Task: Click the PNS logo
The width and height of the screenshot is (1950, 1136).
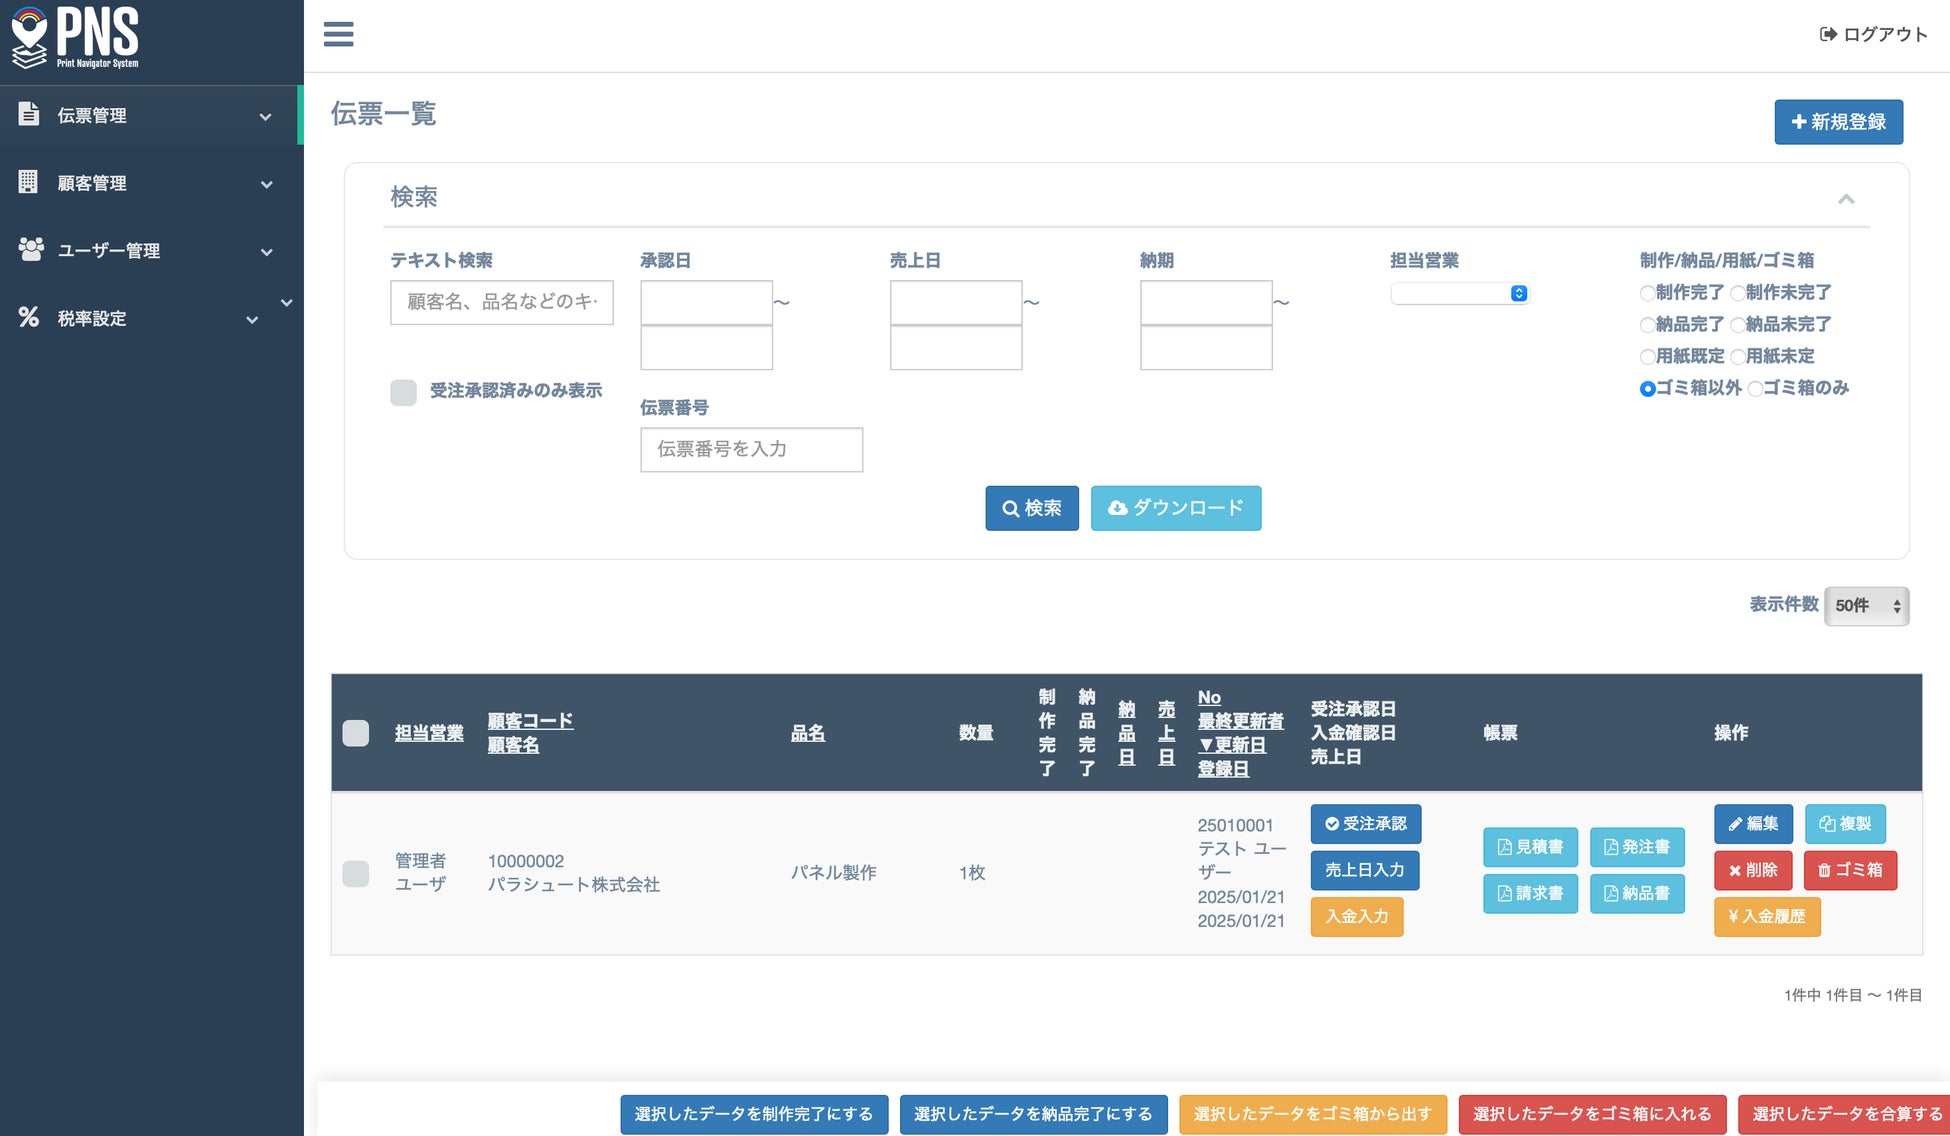Action: coord(76,38)
